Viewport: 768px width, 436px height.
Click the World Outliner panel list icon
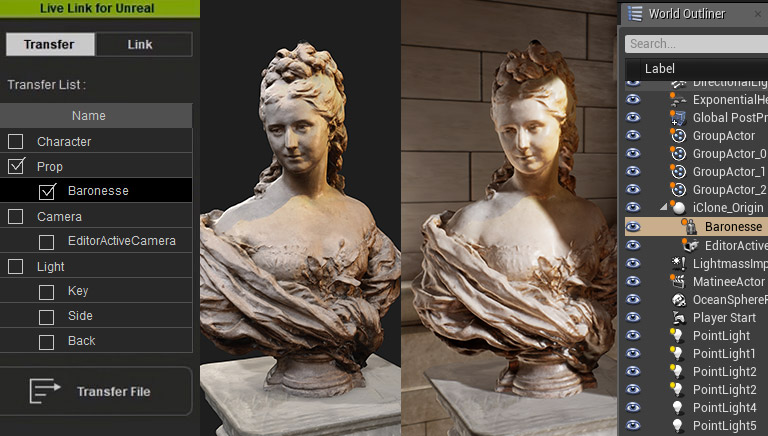click(635, 13)
